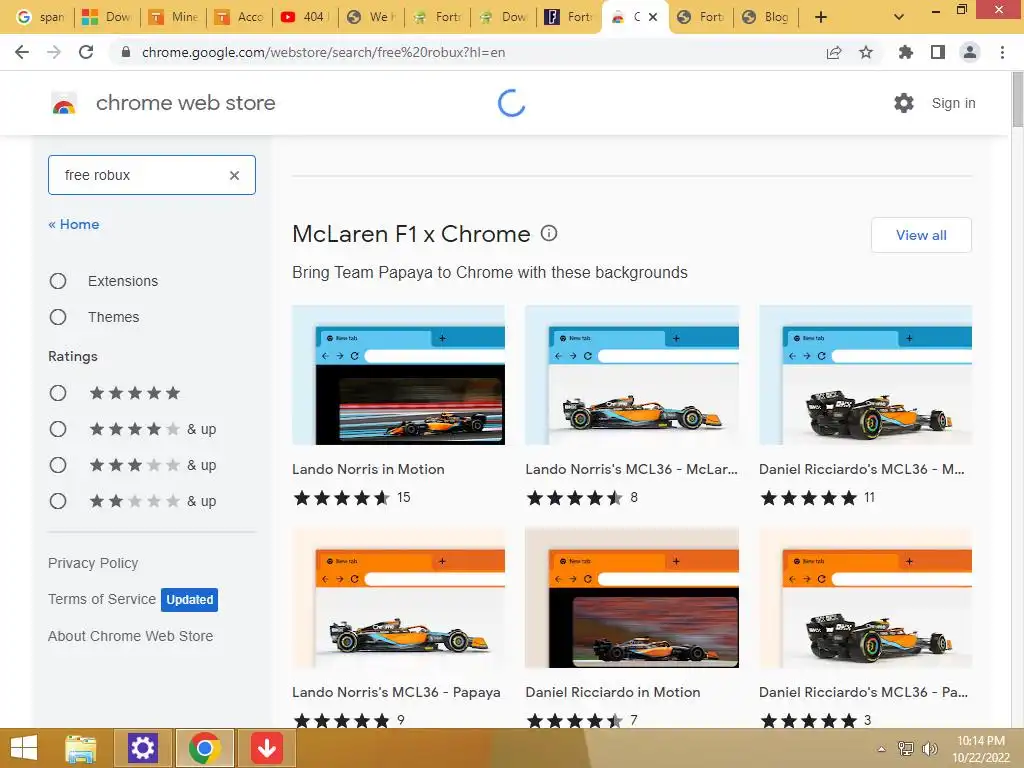Select the Themes filter radio button
This screenshot has width=1024, height=768.
pos(58,317)
